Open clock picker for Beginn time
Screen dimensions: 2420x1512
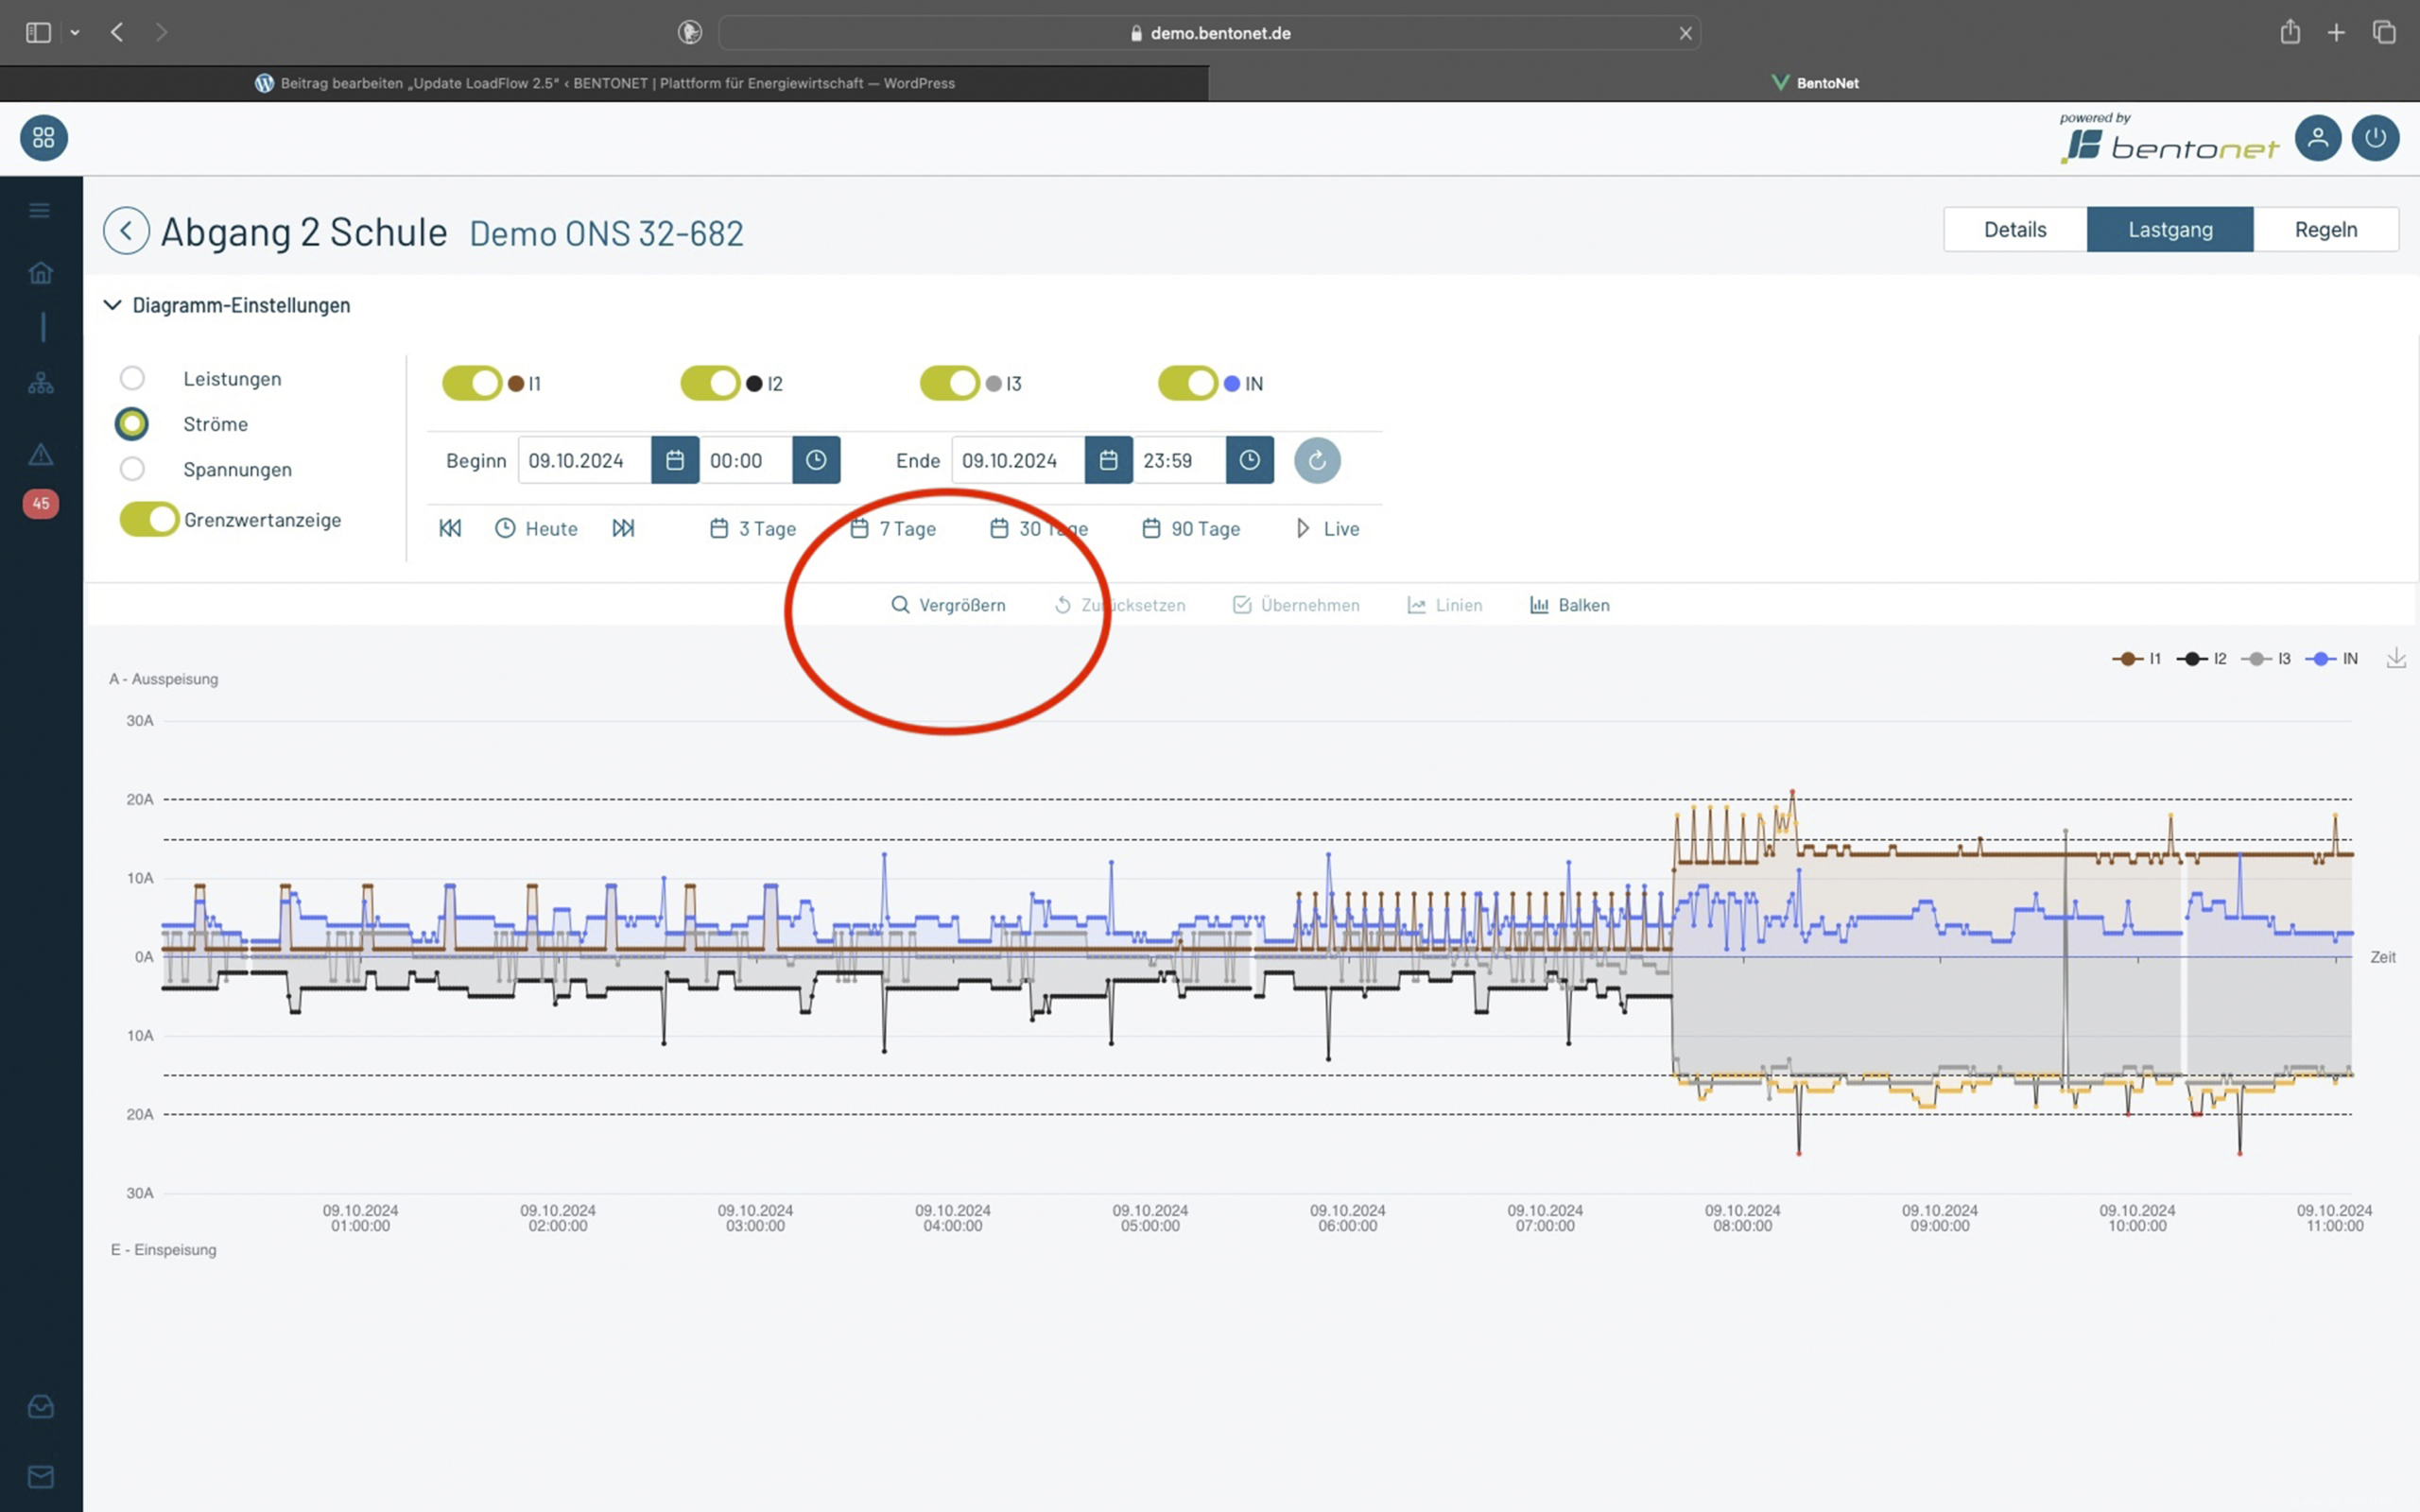pos(816,460)
